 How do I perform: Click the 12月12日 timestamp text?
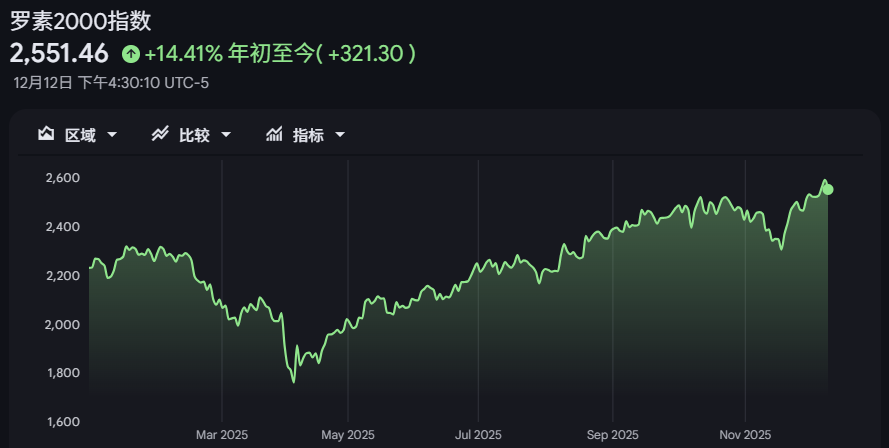pos(111,83)
